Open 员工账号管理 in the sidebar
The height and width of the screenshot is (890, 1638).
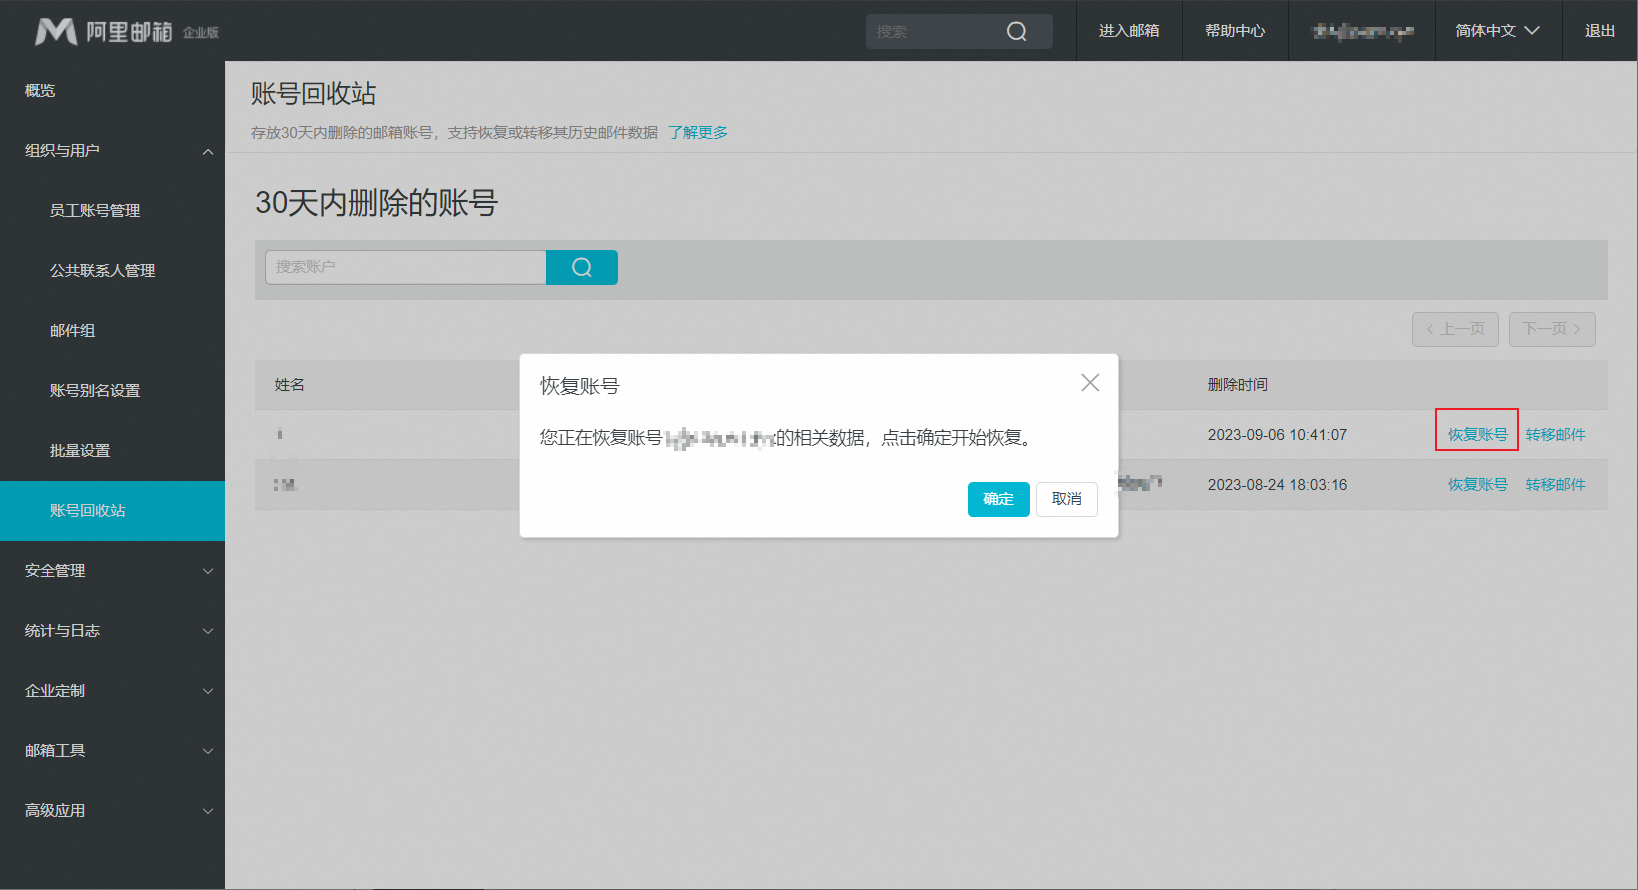coord(95,211)
